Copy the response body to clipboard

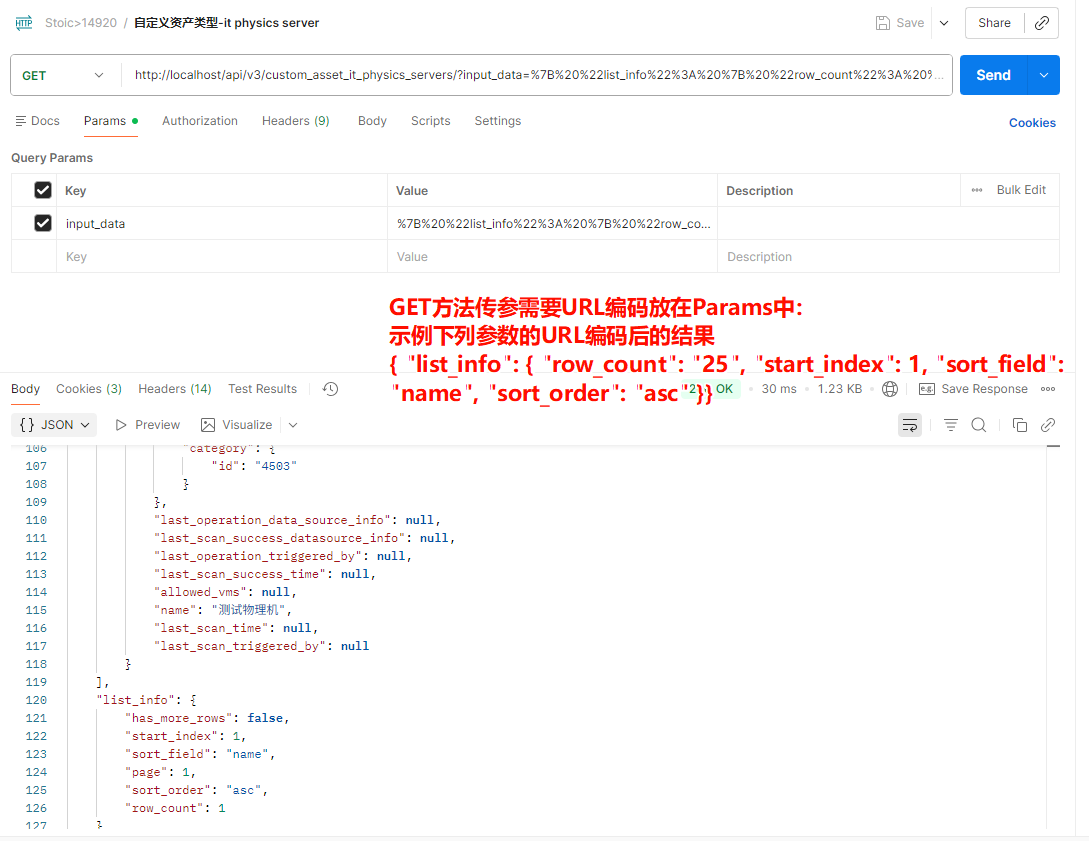[x=1020, y=425]
